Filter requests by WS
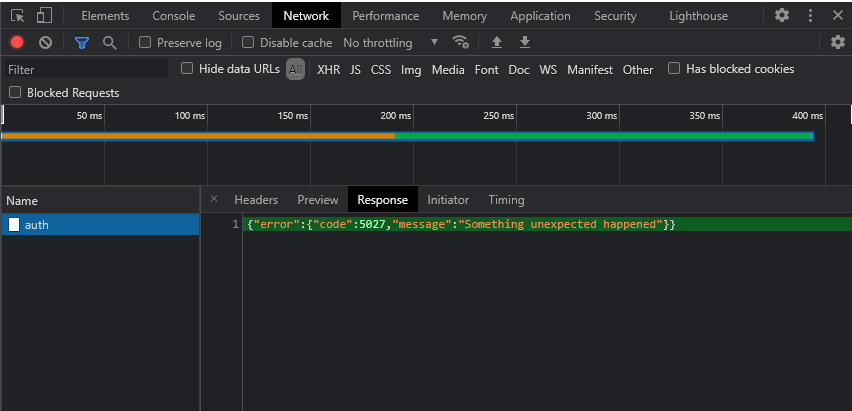This screenshot has width=852, height=411. click(x=548, y=70)
